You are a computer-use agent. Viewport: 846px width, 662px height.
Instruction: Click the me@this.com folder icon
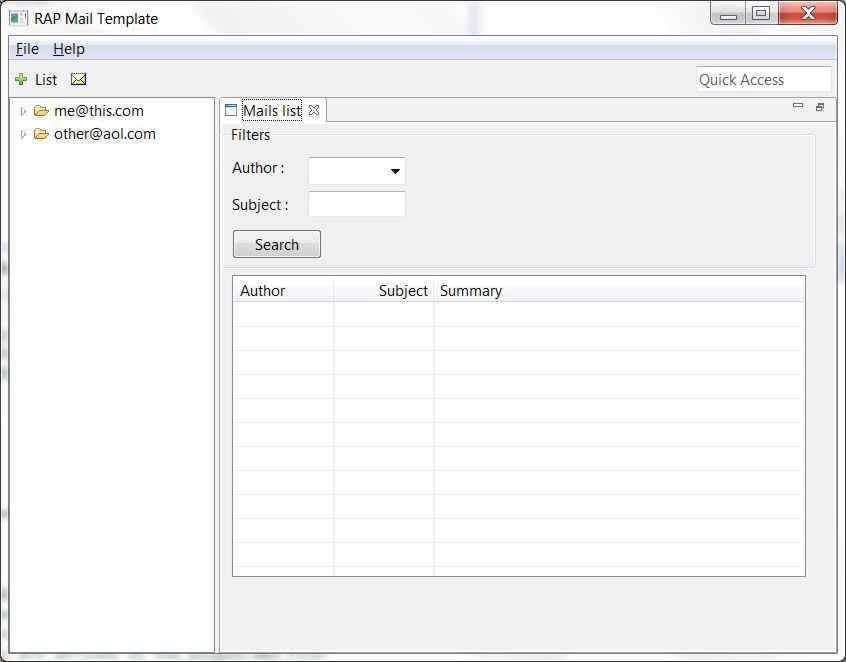tap(41, 111)
